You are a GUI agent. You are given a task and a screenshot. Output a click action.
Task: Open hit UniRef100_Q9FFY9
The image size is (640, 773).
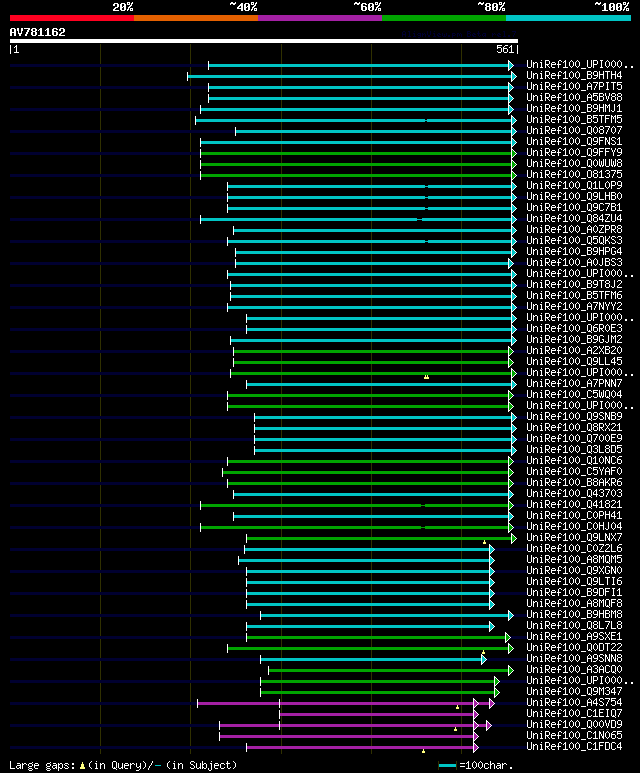pos(574,152)
